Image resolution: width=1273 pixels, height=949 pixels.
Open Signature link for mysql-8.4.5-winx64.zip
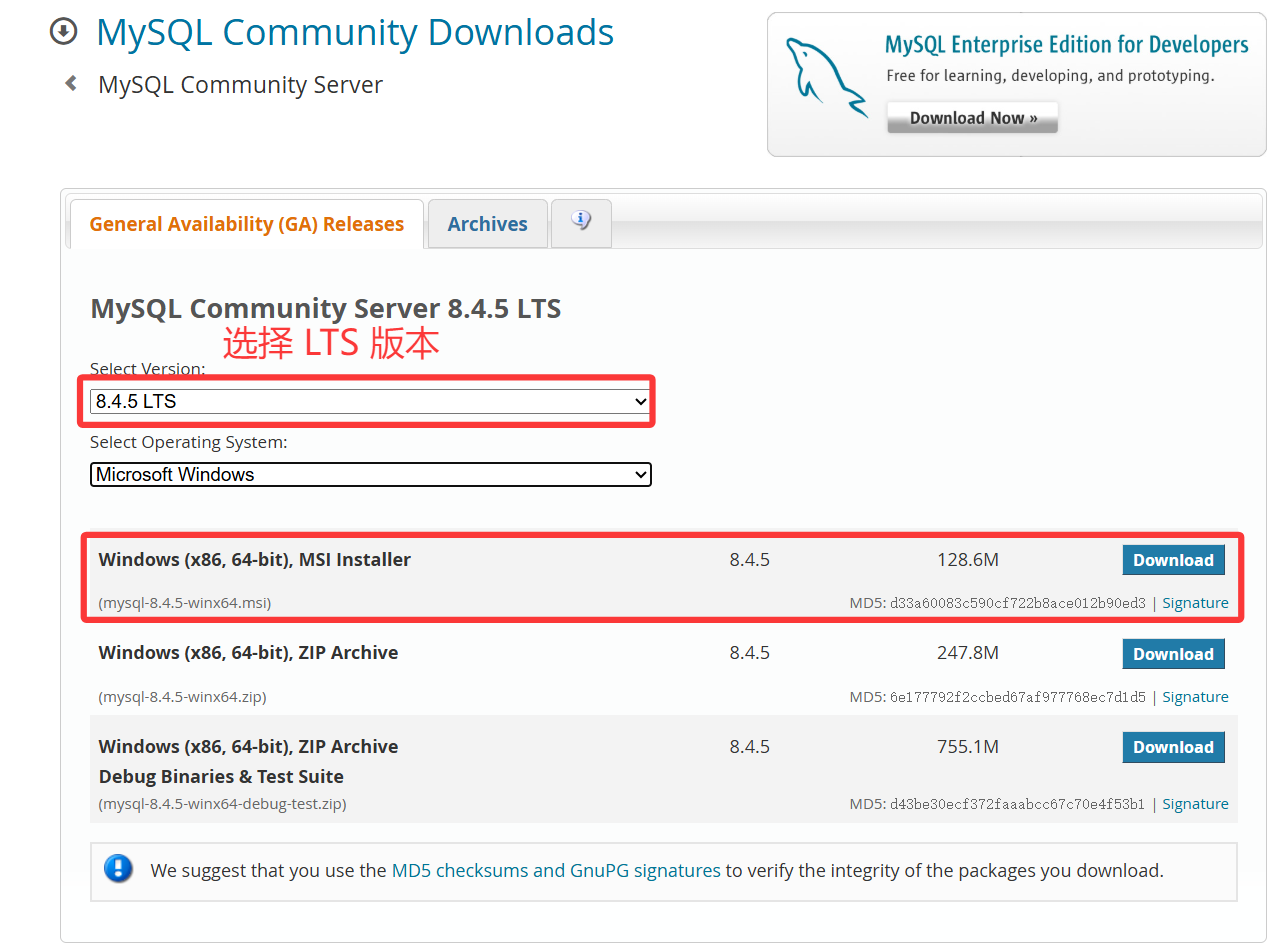1195,697
